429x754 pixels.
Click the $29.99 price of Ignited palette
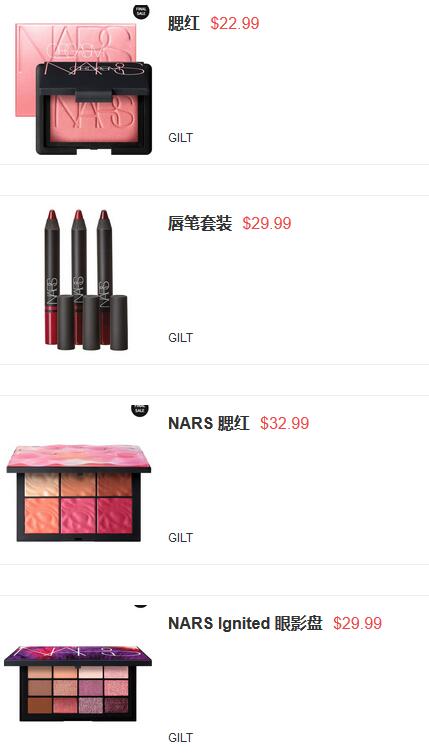tap(358, 623)
